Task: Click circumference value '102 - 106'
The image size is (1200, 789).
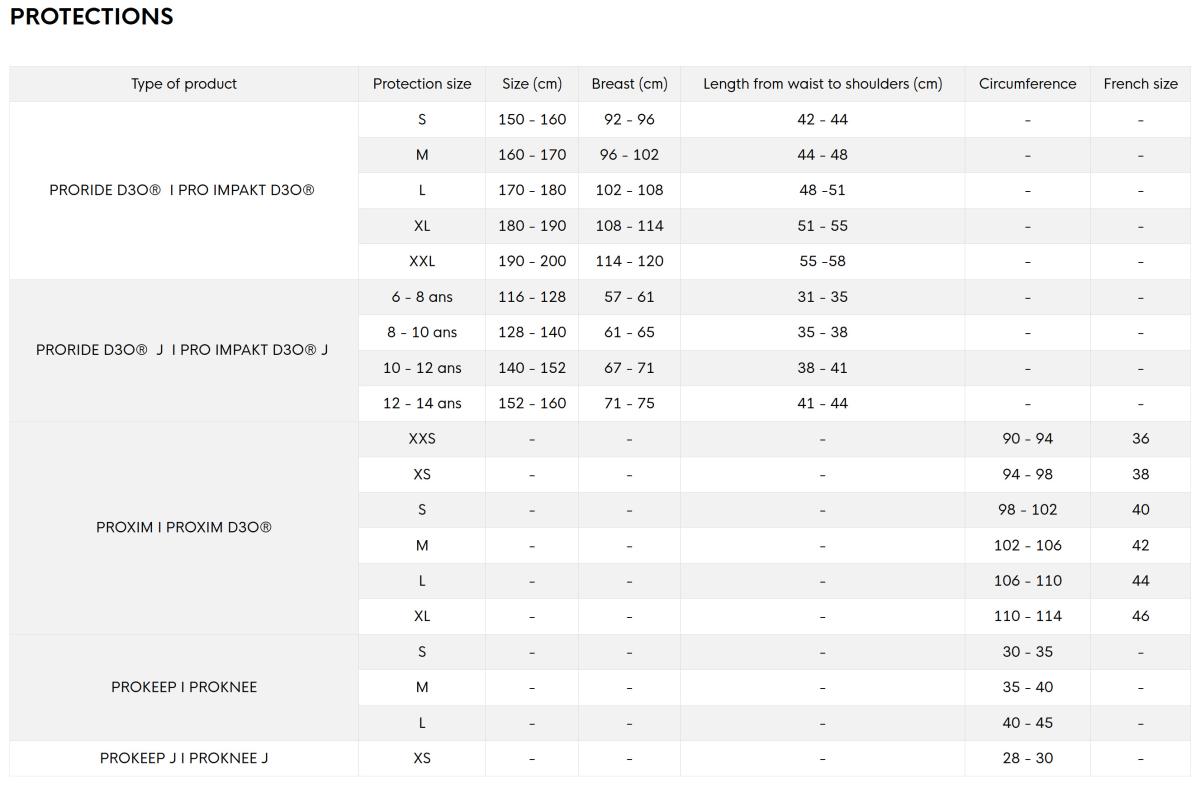Action: (x=1027, y=545)
